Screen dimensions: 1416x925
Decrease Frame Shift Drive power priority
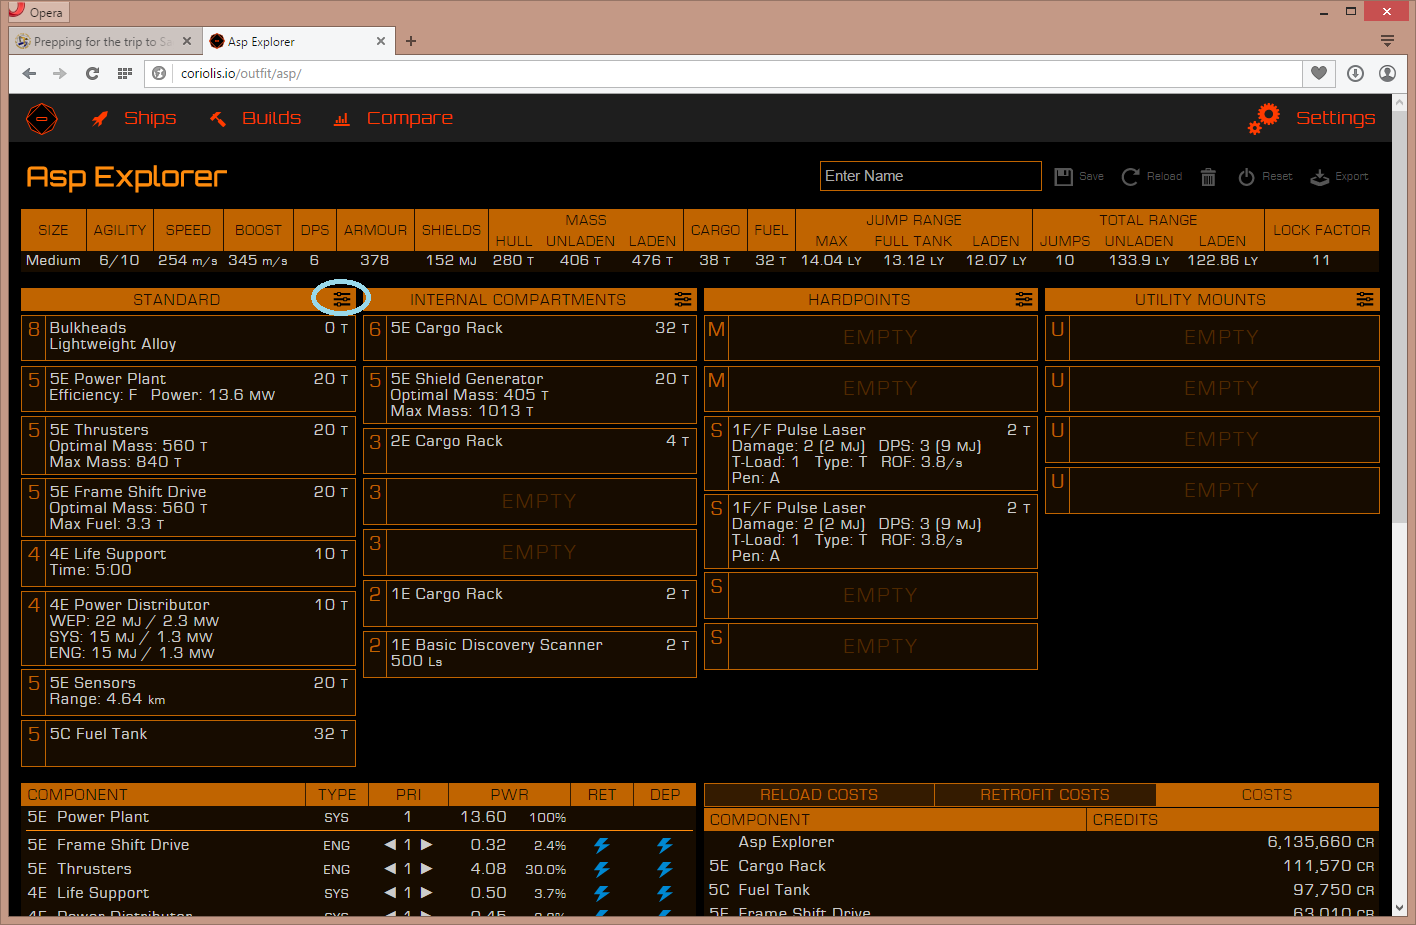pyautogui.click(x=390, y=845)
